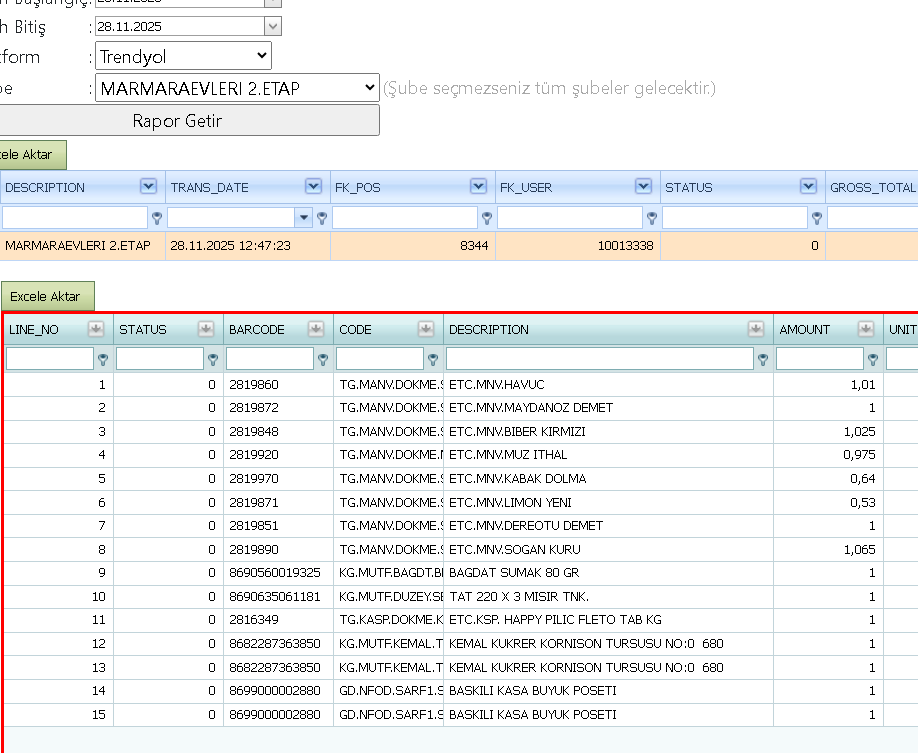918x753 pixels.
Task: Click FK_POS value 8344
Action: (x=474, y=245)
